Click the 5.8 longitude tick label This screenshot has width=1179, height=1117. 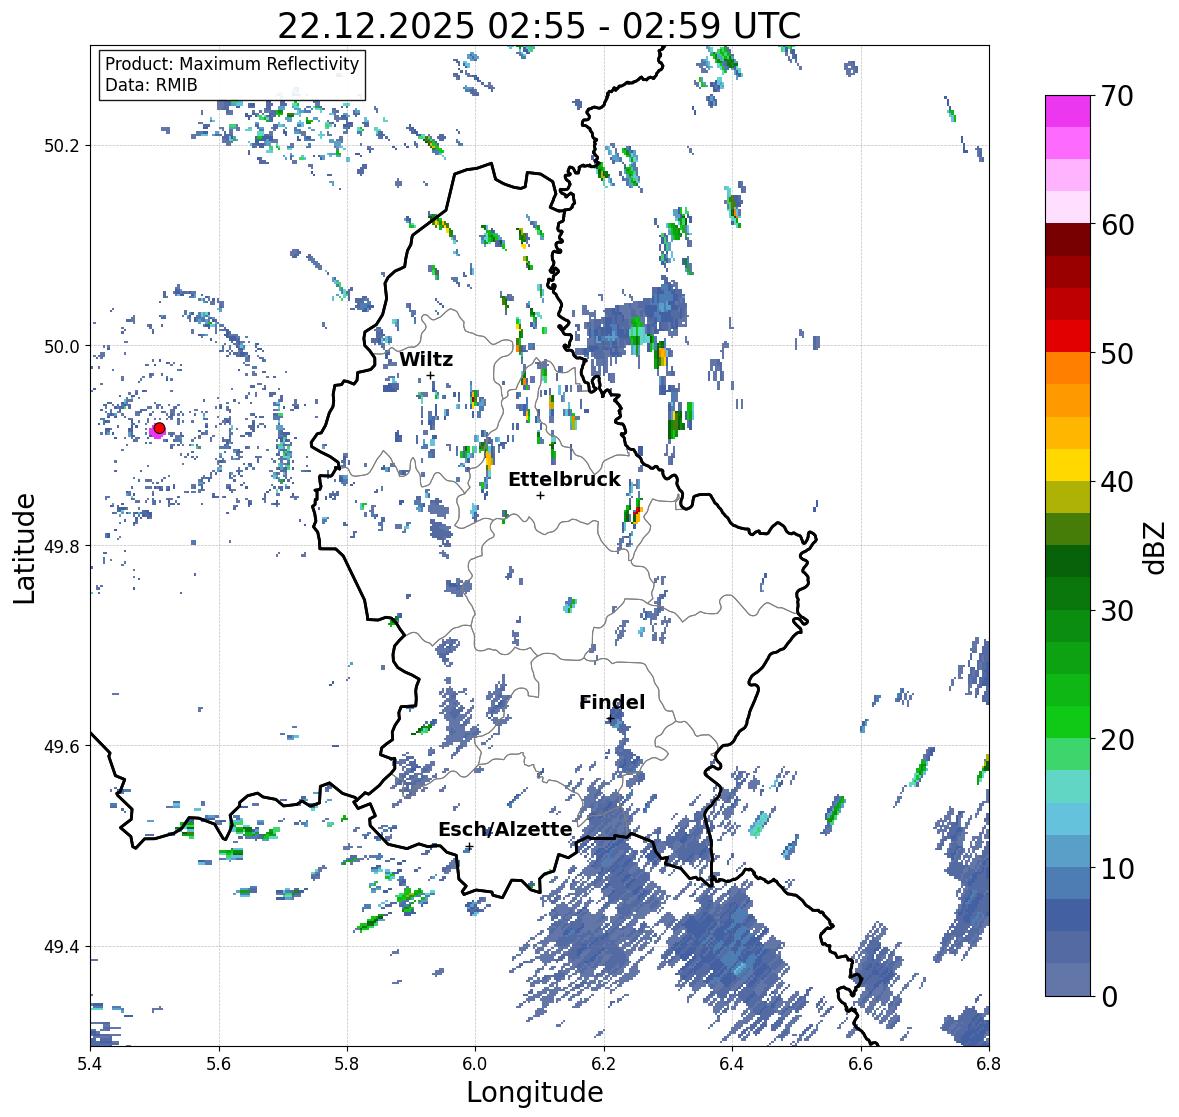pos(347,1064)
